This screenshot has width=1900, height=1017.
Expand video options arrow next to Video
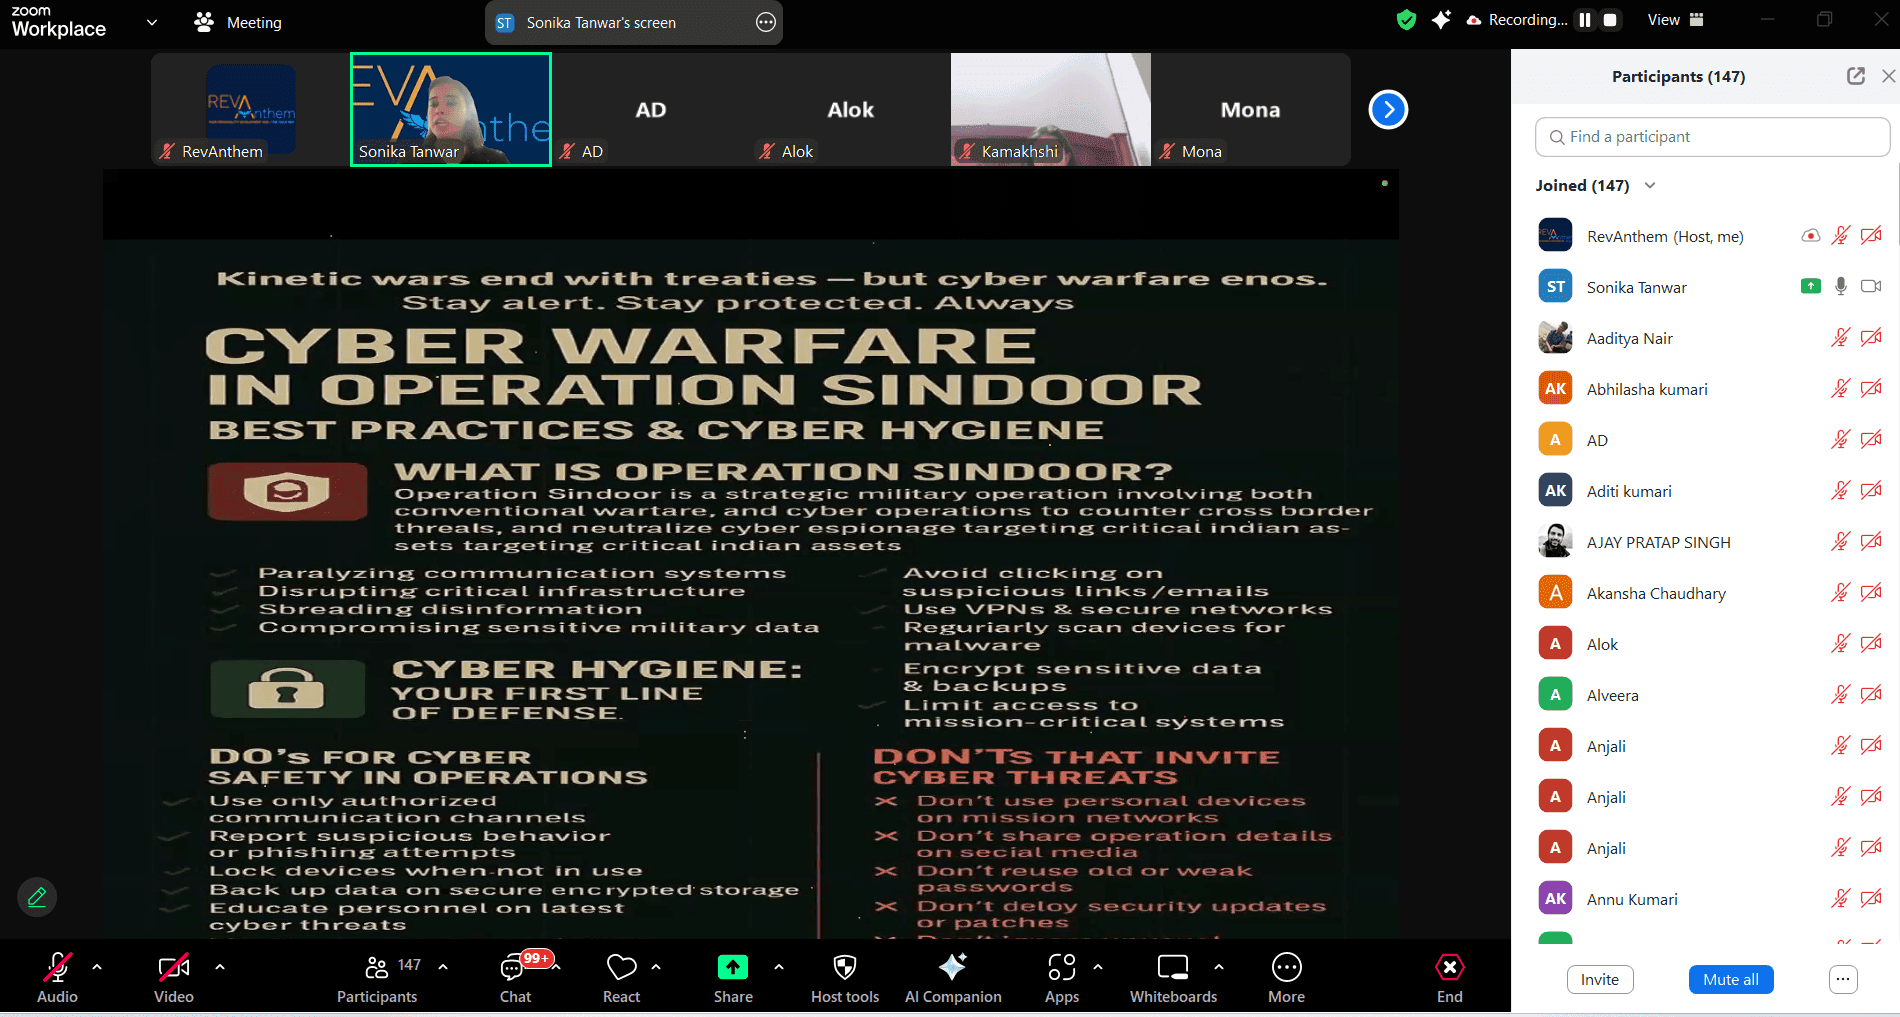tap(220, 967)
